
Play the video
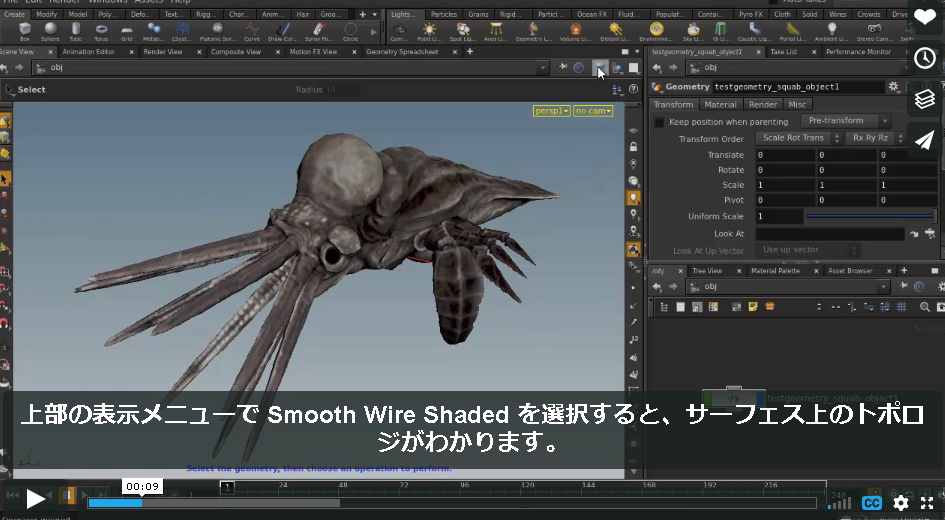click(35, 499)
